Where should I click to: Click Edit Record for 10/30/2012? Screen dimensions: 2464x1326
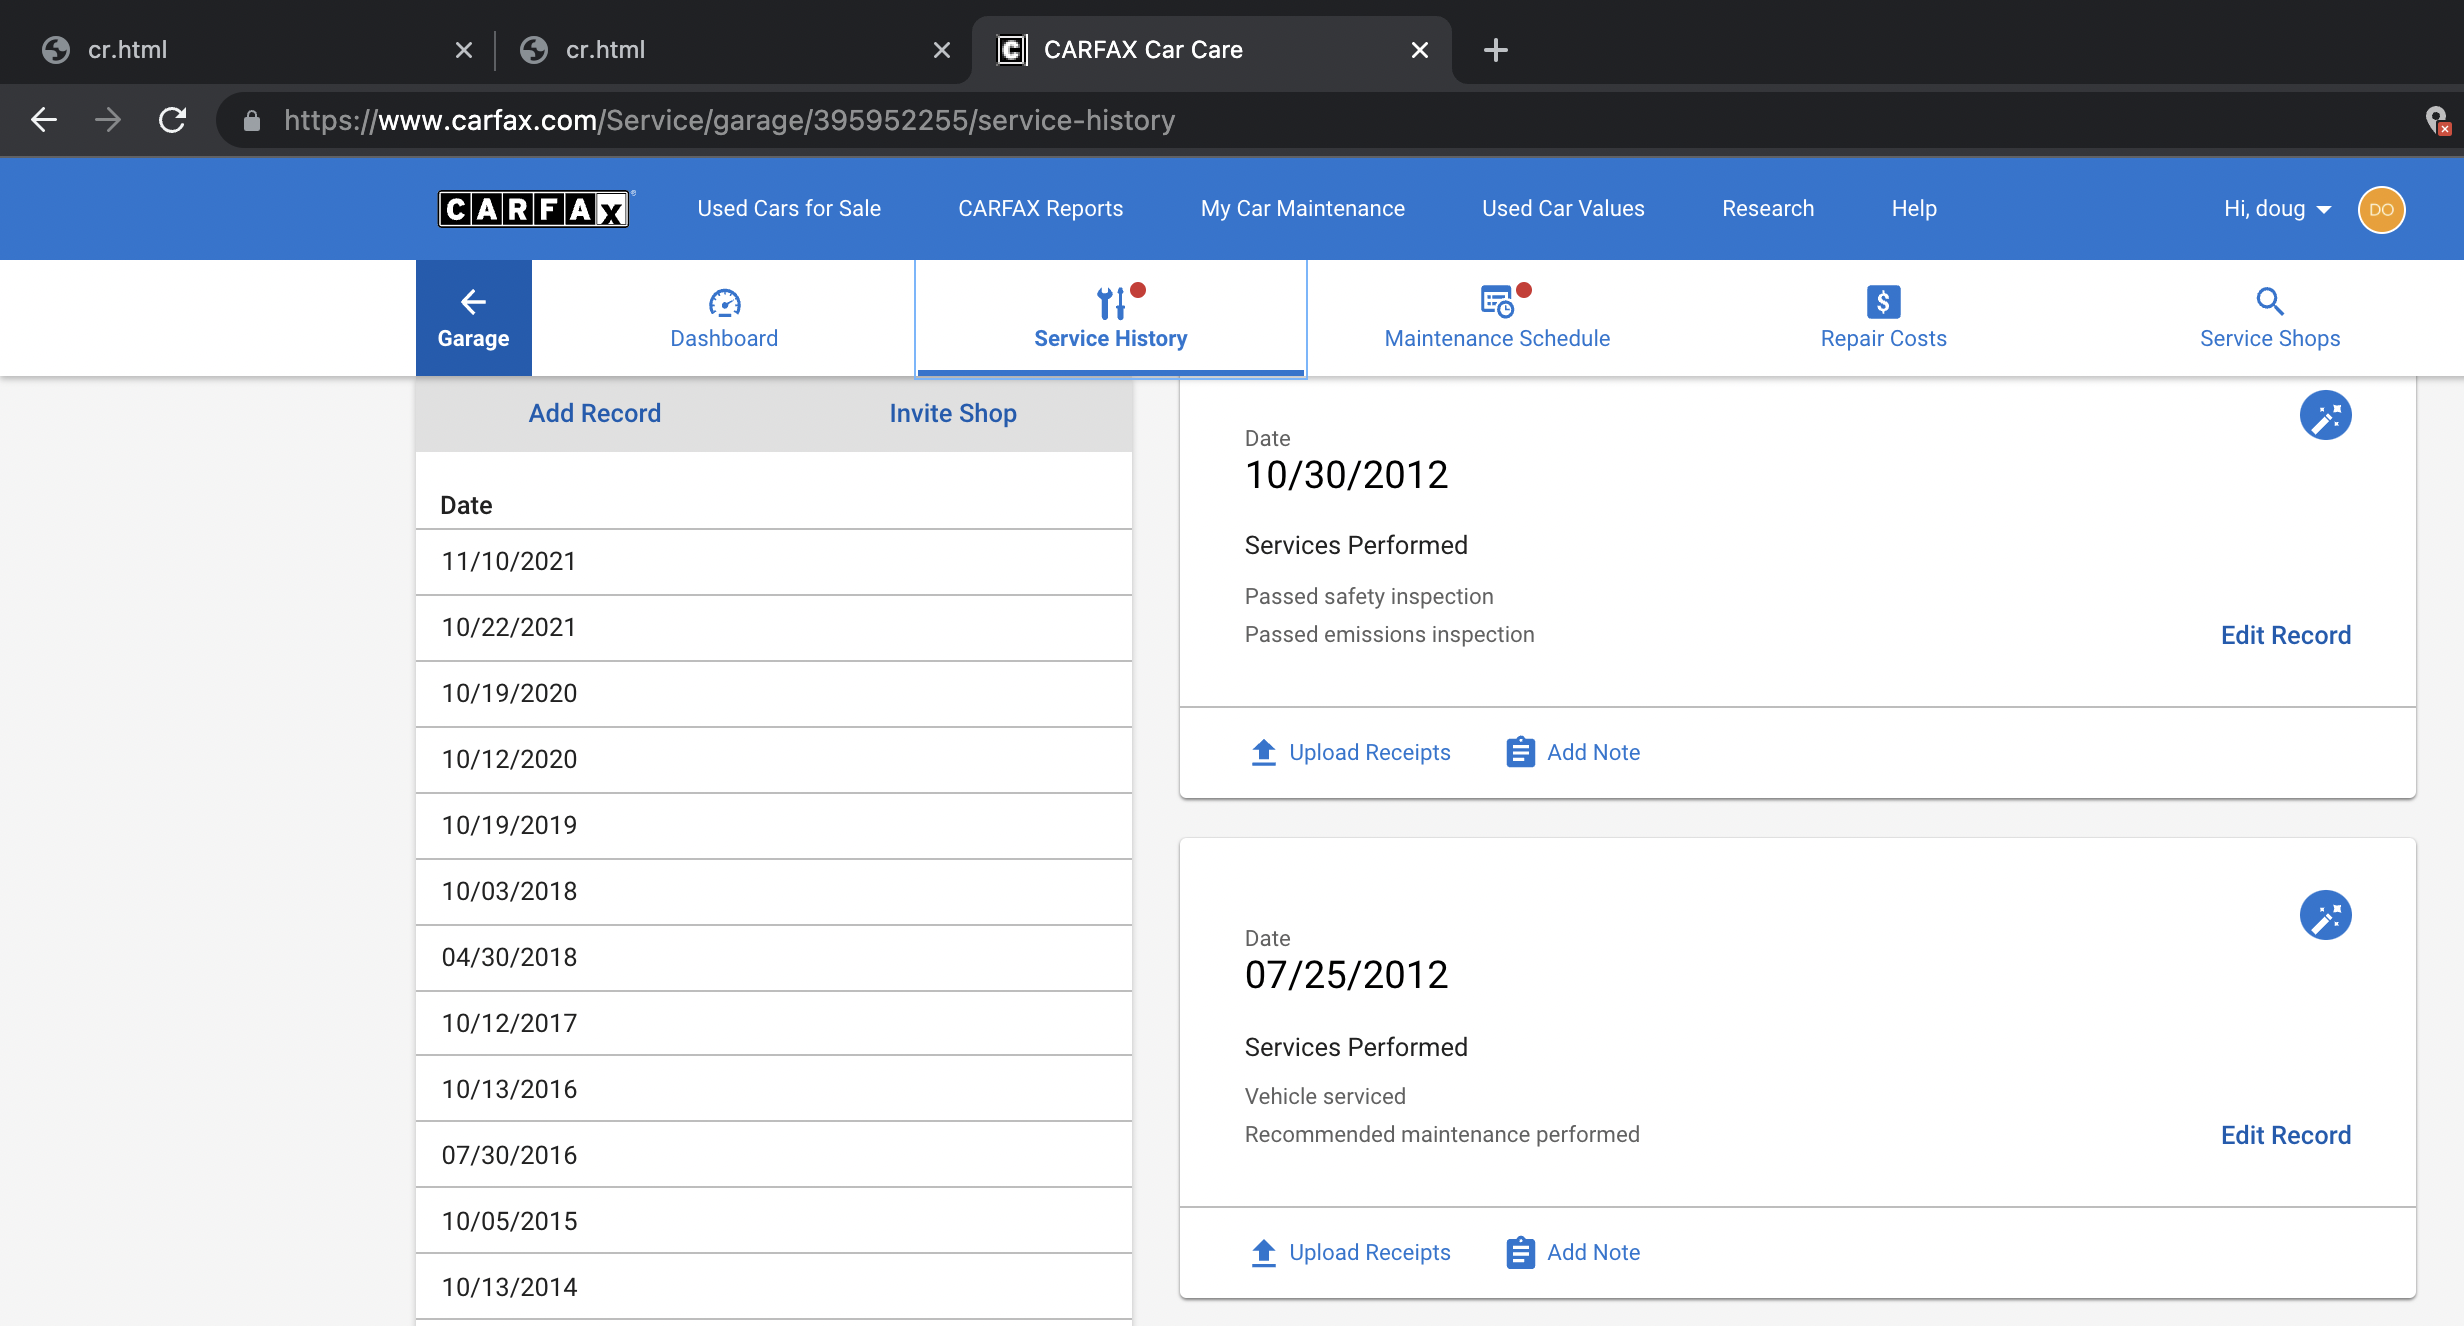tap(2285, 635)
